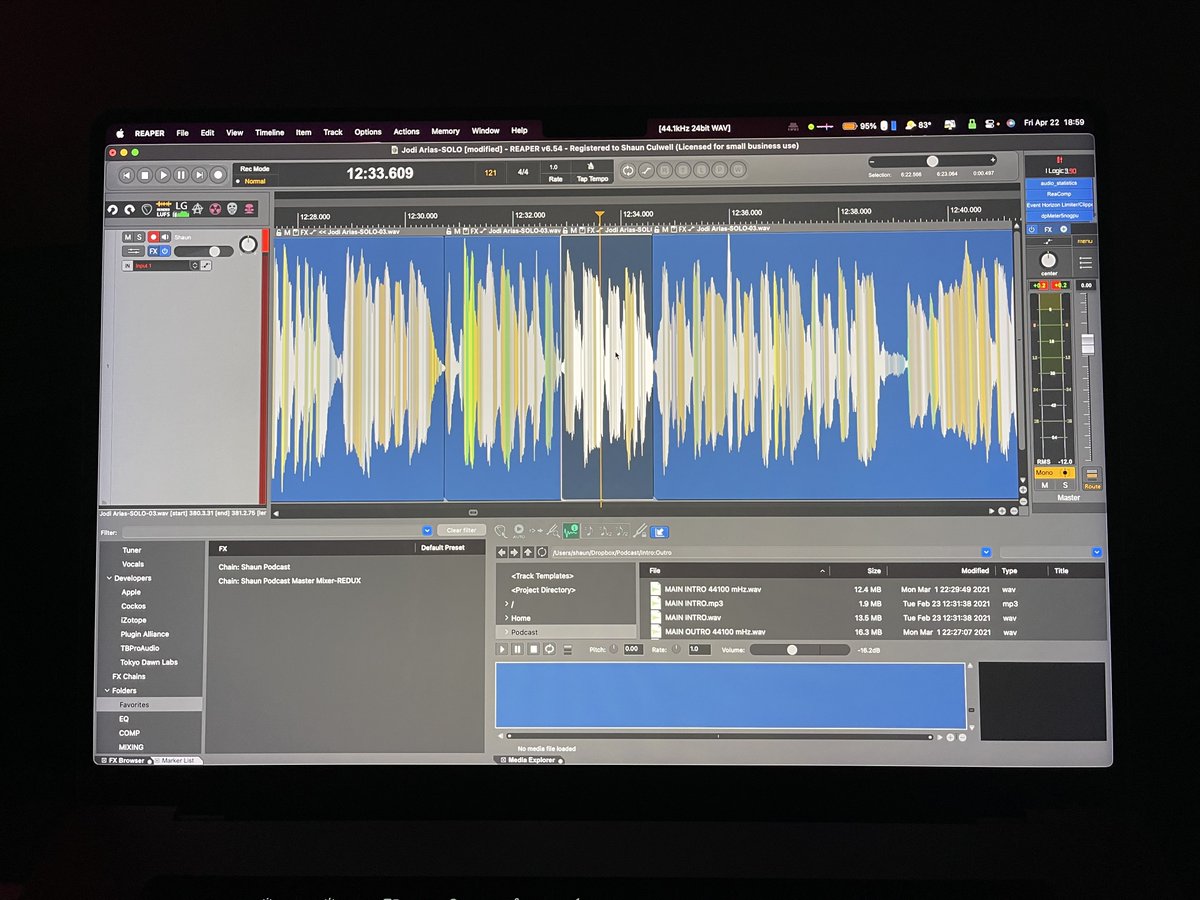Sort the media list by Size column
The height and width of the screenshot is (900, 1200).
pos(874,571)
